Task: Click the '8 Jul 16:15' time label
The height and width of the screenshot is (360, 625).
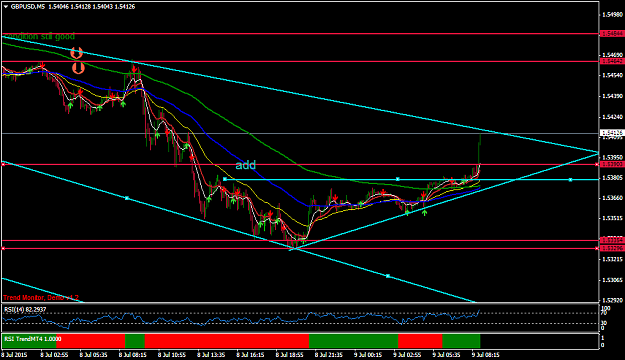Action: [250, 354]
